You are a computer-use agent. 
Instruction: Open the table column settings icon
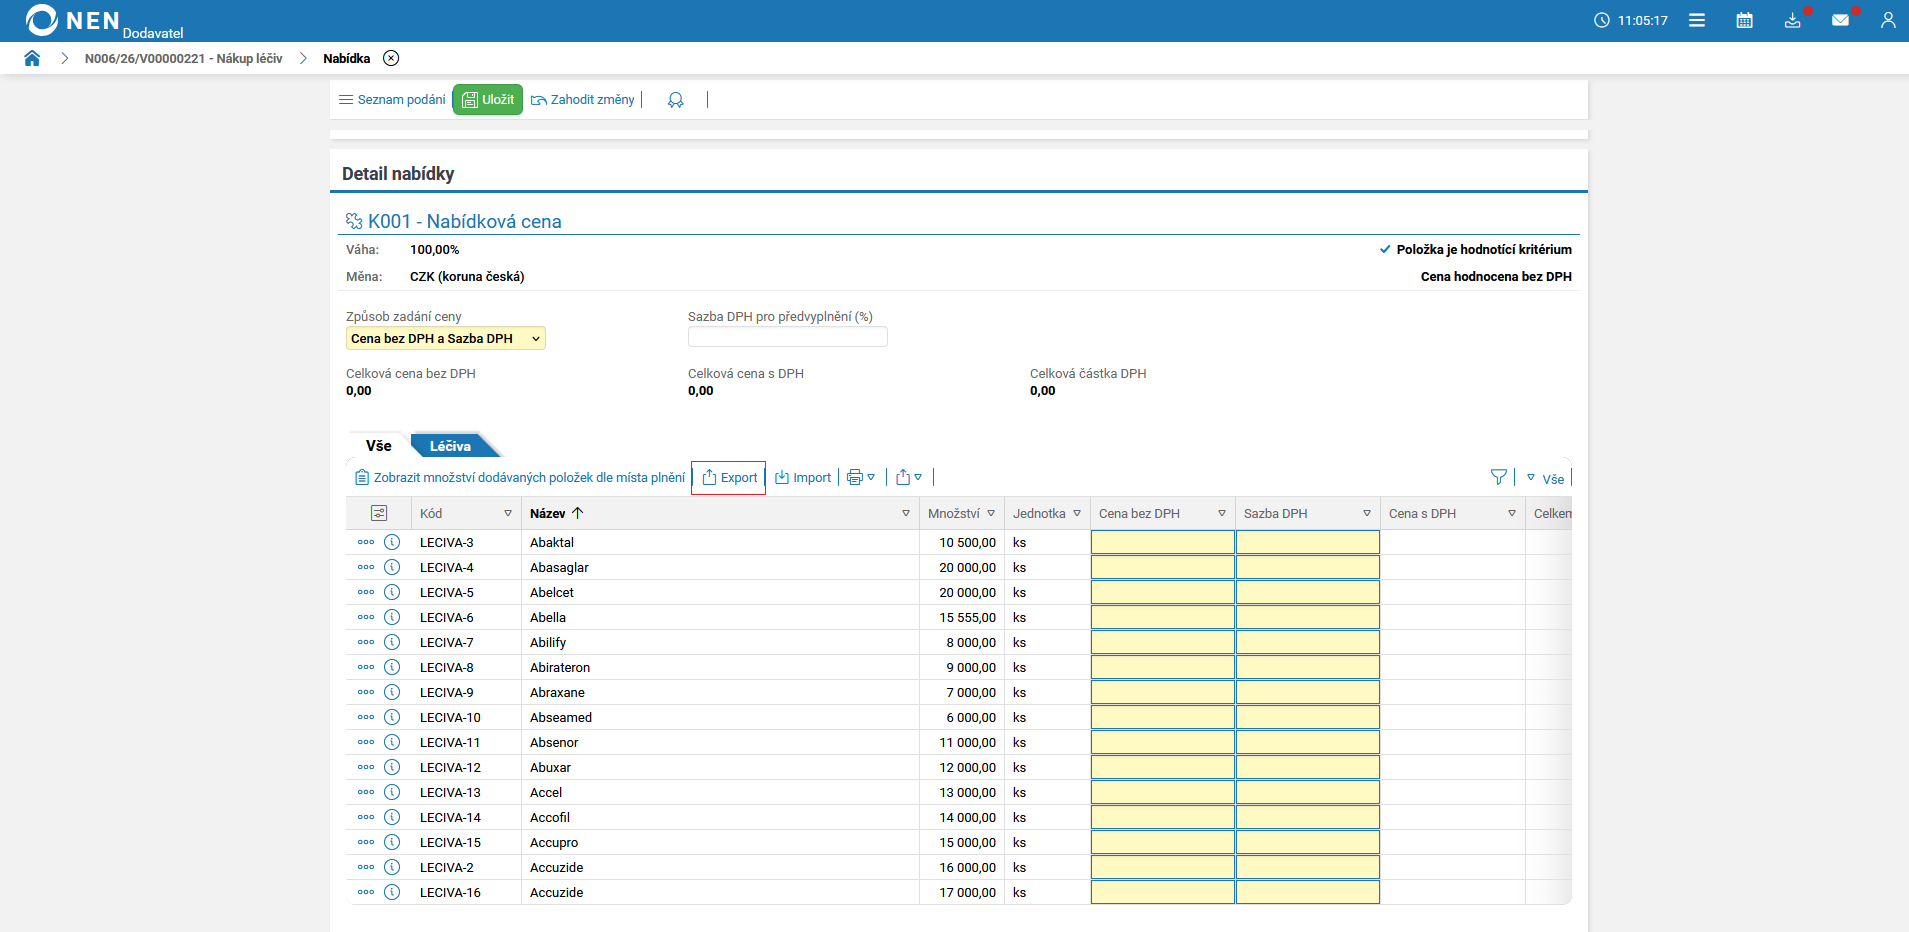[x=379, y=513]
